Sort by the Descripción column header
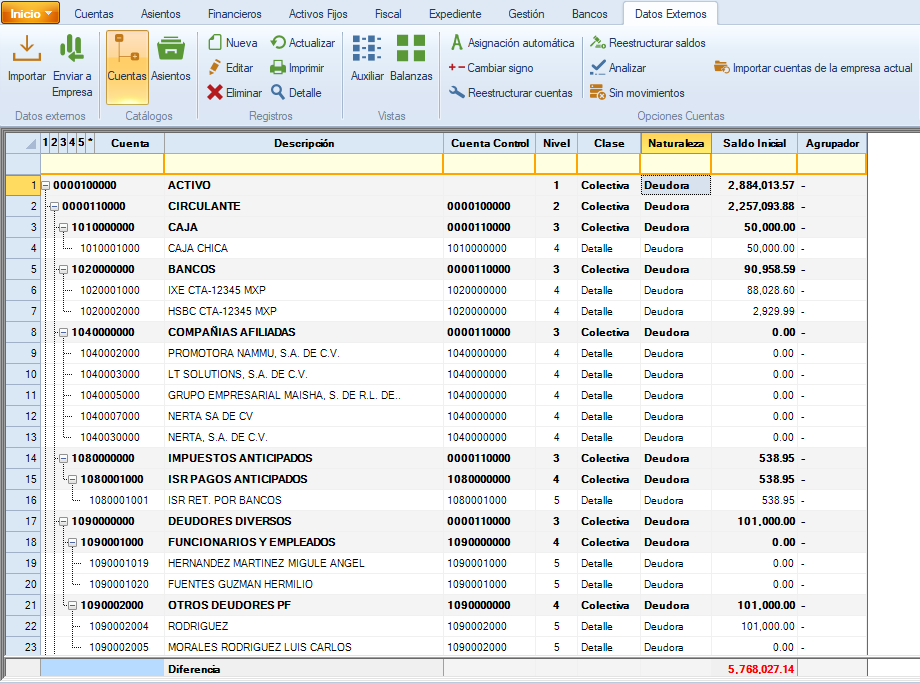The height and width of the screenshot is (683, 920). click(x=304, y=143)
